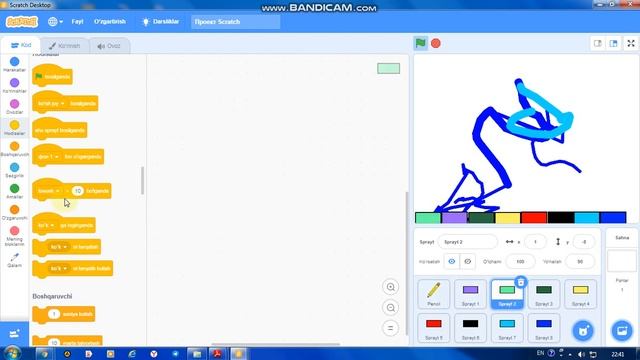Open tovush dropdown in greater-than block
The height and width of the screenshot is (360, 640).
pos(49,191)
